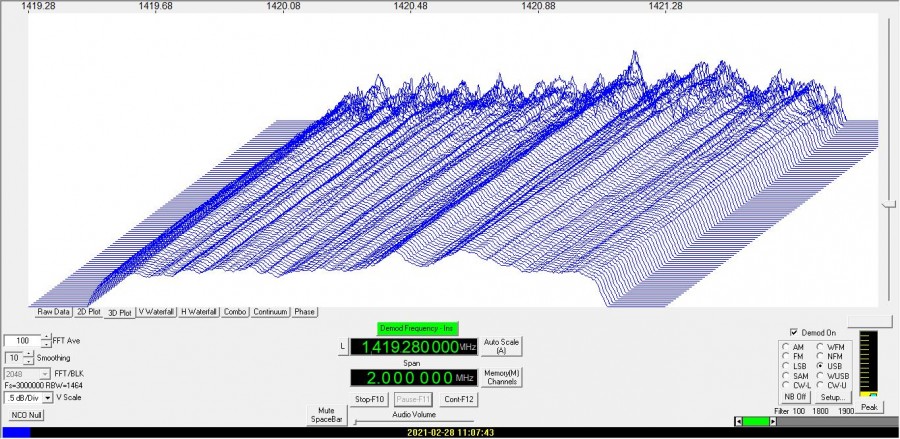Click left arrow of the filter scrollbar
Image resolution: width=900 pixels, height=439 pixels.
click(738, 422)
